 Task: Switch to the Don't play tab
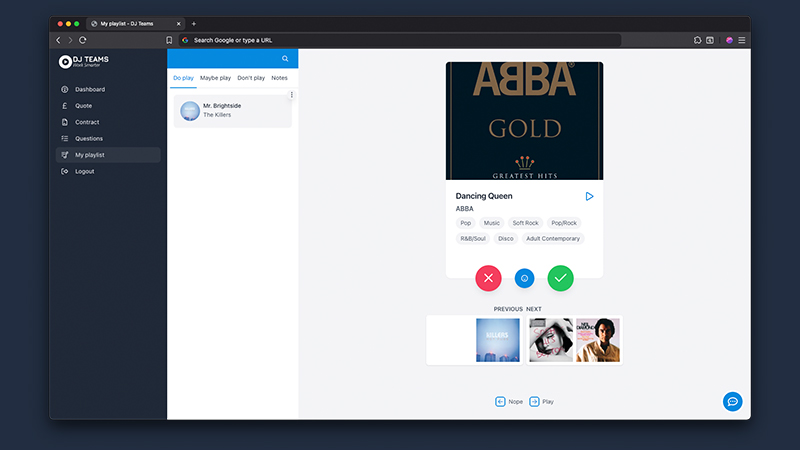(251, 78)
